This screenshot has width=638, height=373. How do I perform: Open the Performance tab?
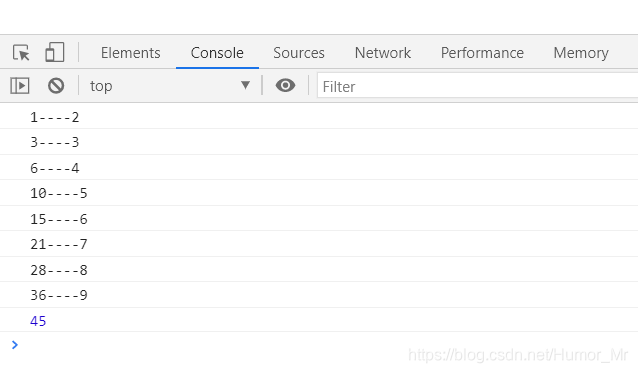pos(482,53)
